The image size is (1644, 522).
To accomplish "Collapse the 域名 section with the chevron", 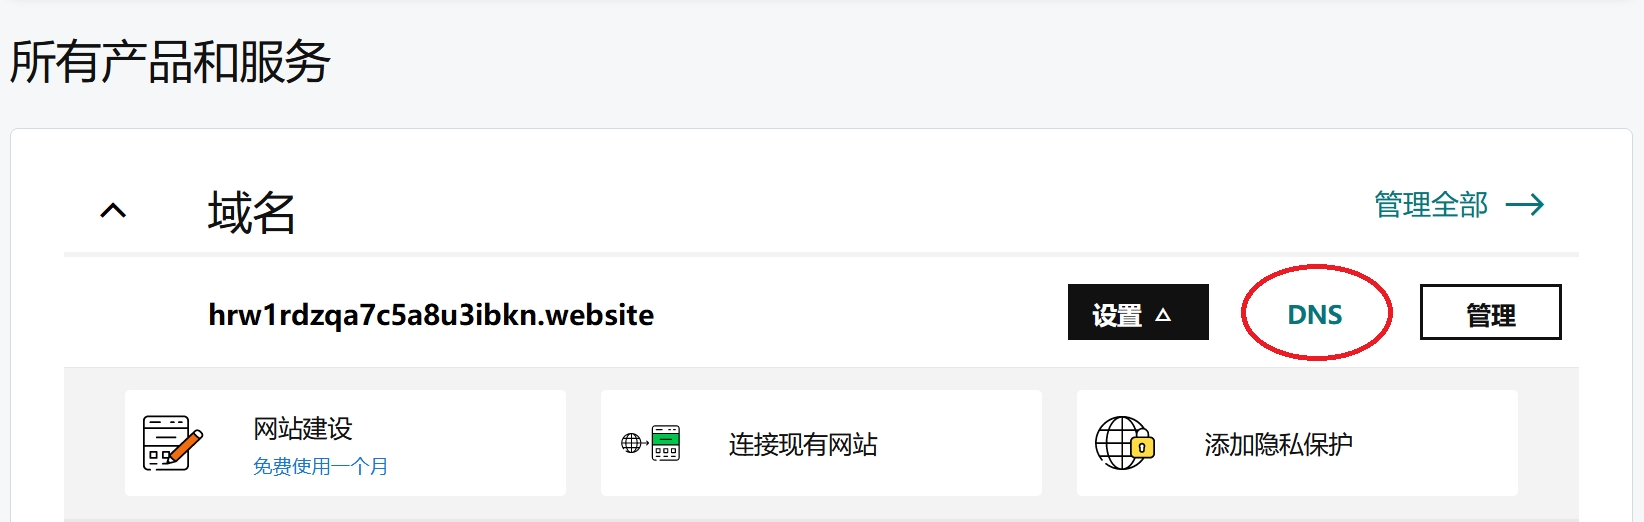I will (114, 210).
